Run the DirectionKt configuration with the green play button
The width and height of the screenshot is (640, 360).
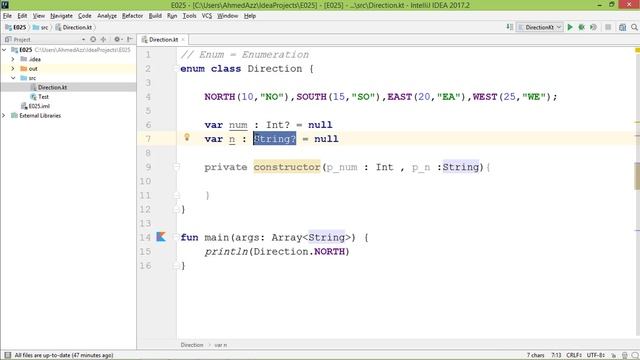tap(570, 27)
